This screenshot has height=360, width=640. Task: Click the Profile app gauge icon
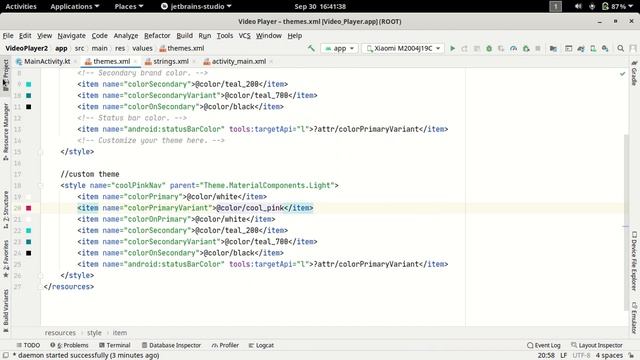(x=513, y=48)
